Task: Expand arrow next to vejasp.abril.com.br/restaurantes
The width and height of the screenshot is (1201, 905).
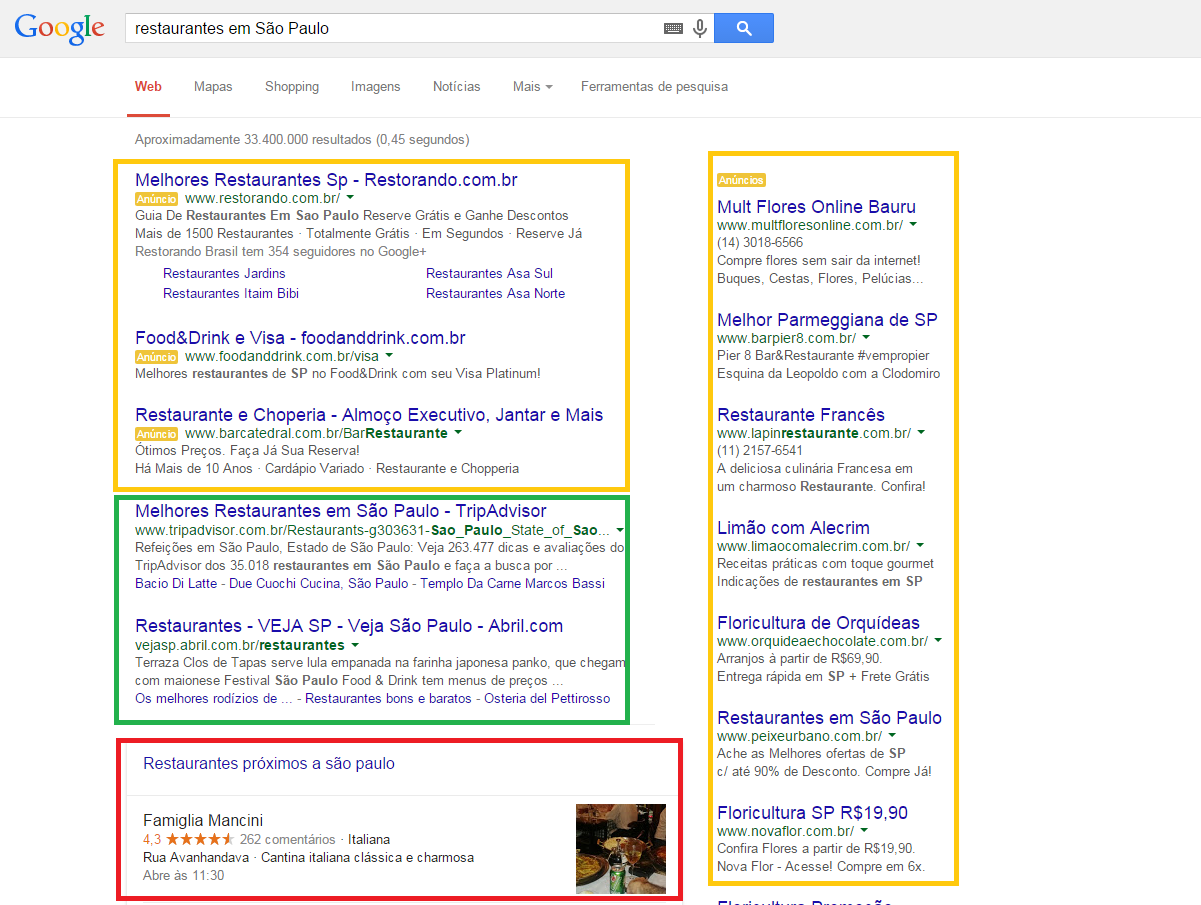Action: (x=355, y=645)
